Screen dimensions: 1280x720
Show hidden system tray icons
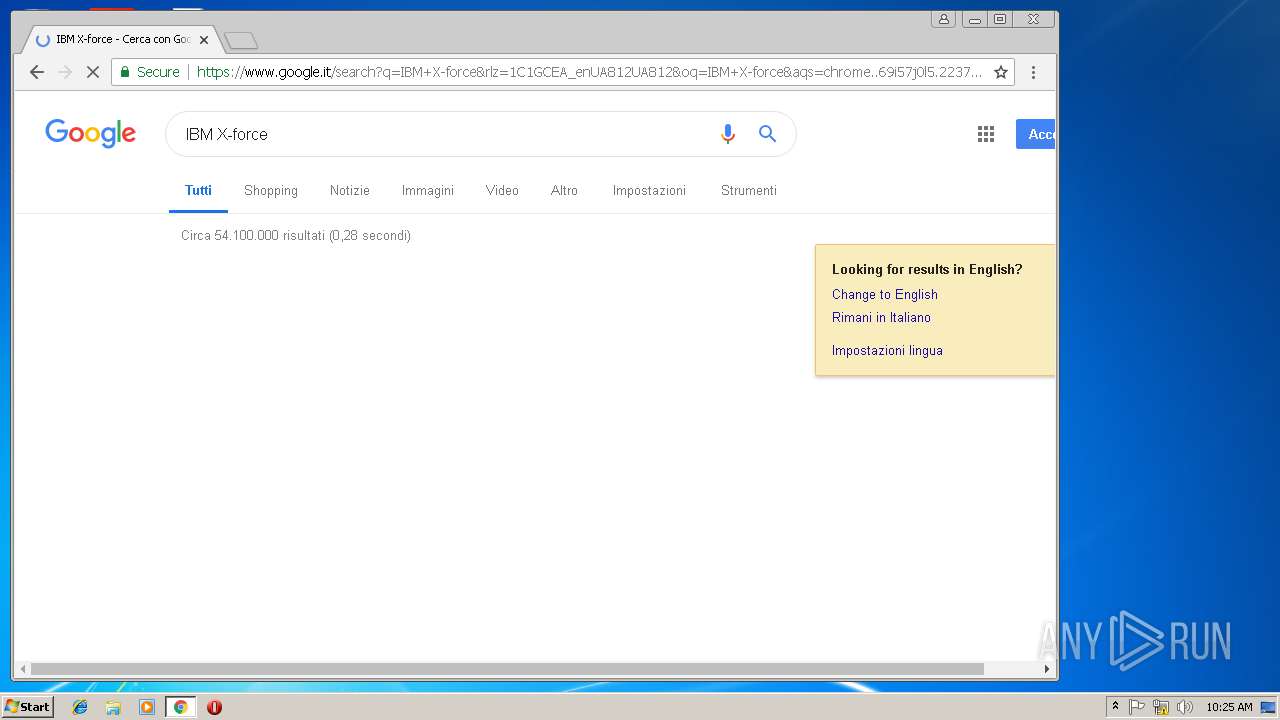[1115, 707]
